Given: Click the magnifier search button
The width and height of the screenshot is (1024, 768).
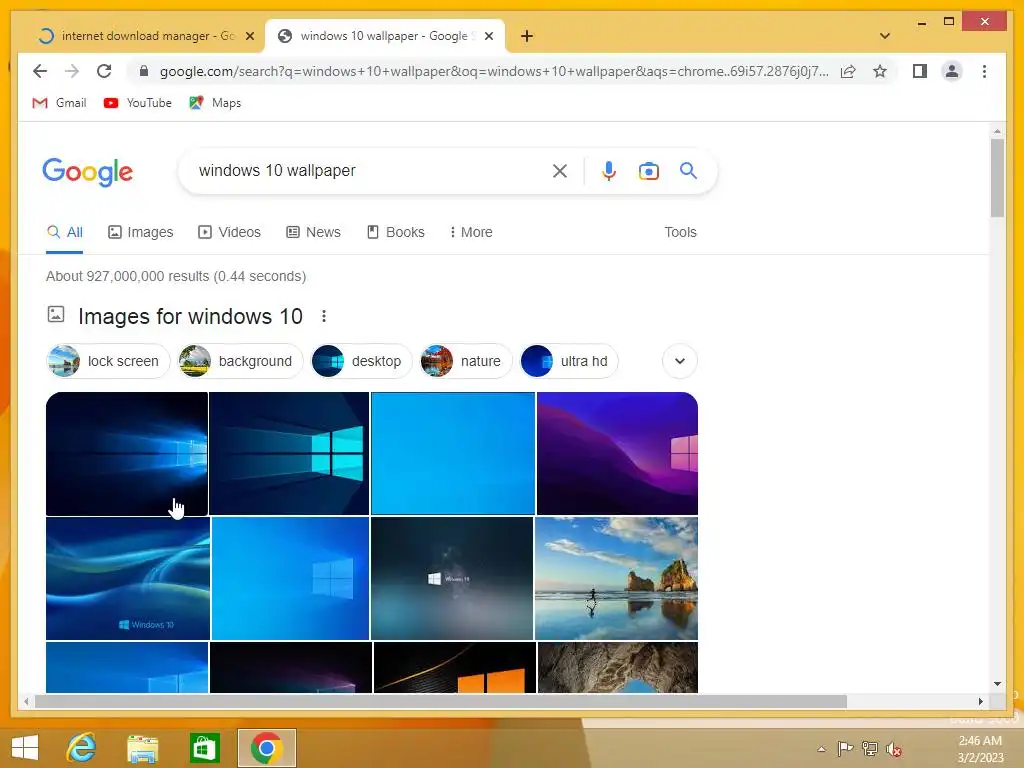Looking at the screenshot, I should (x=688, y=171).
